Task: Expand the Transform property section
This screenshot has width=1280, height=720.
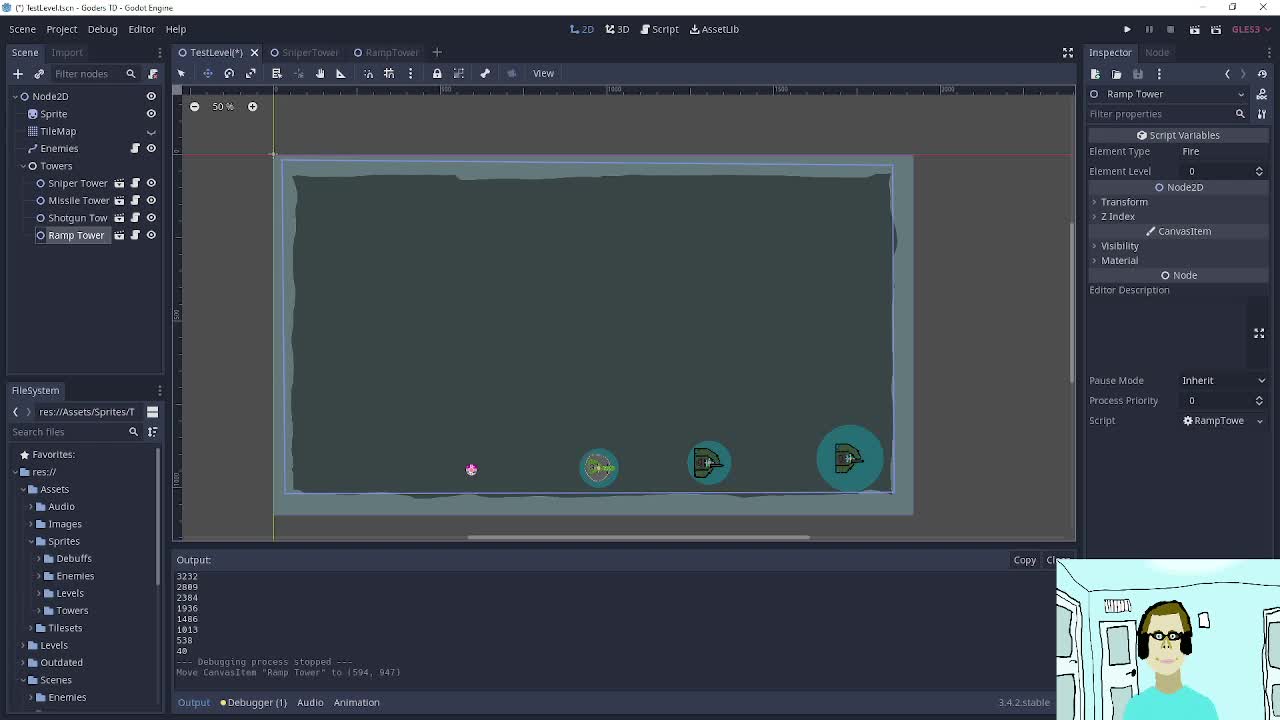Action: (1124, 202)
